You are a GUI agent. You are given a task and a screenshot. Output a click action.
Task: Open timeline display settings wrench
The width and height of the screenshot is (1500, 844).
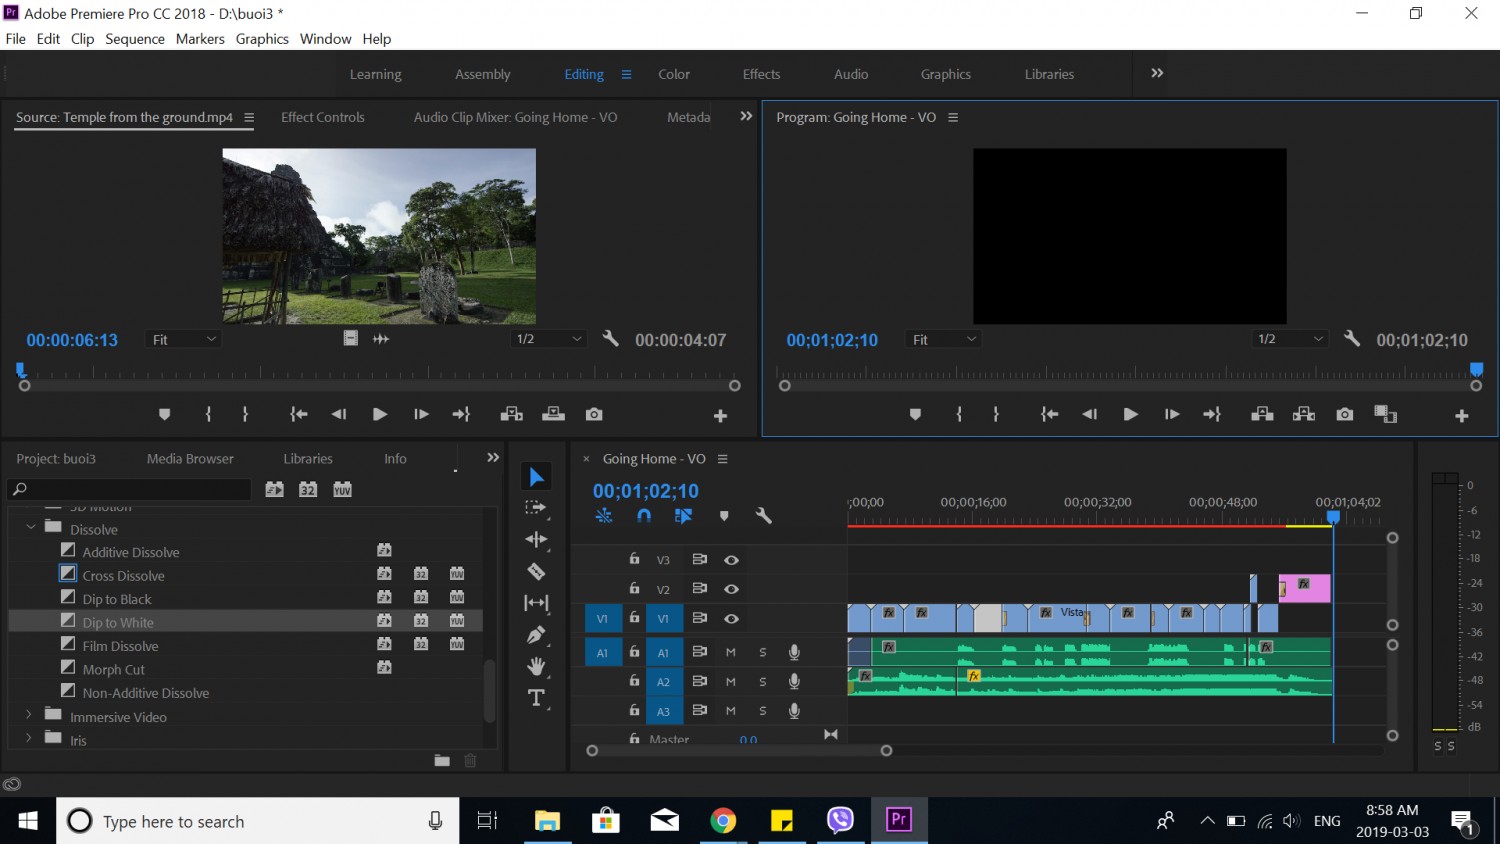tap(764, 516)
